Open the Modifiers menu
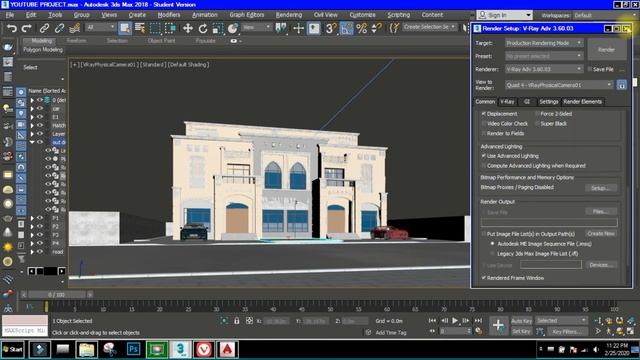Image resolution: width=640 pixels, height=360 pixels. 169,15
